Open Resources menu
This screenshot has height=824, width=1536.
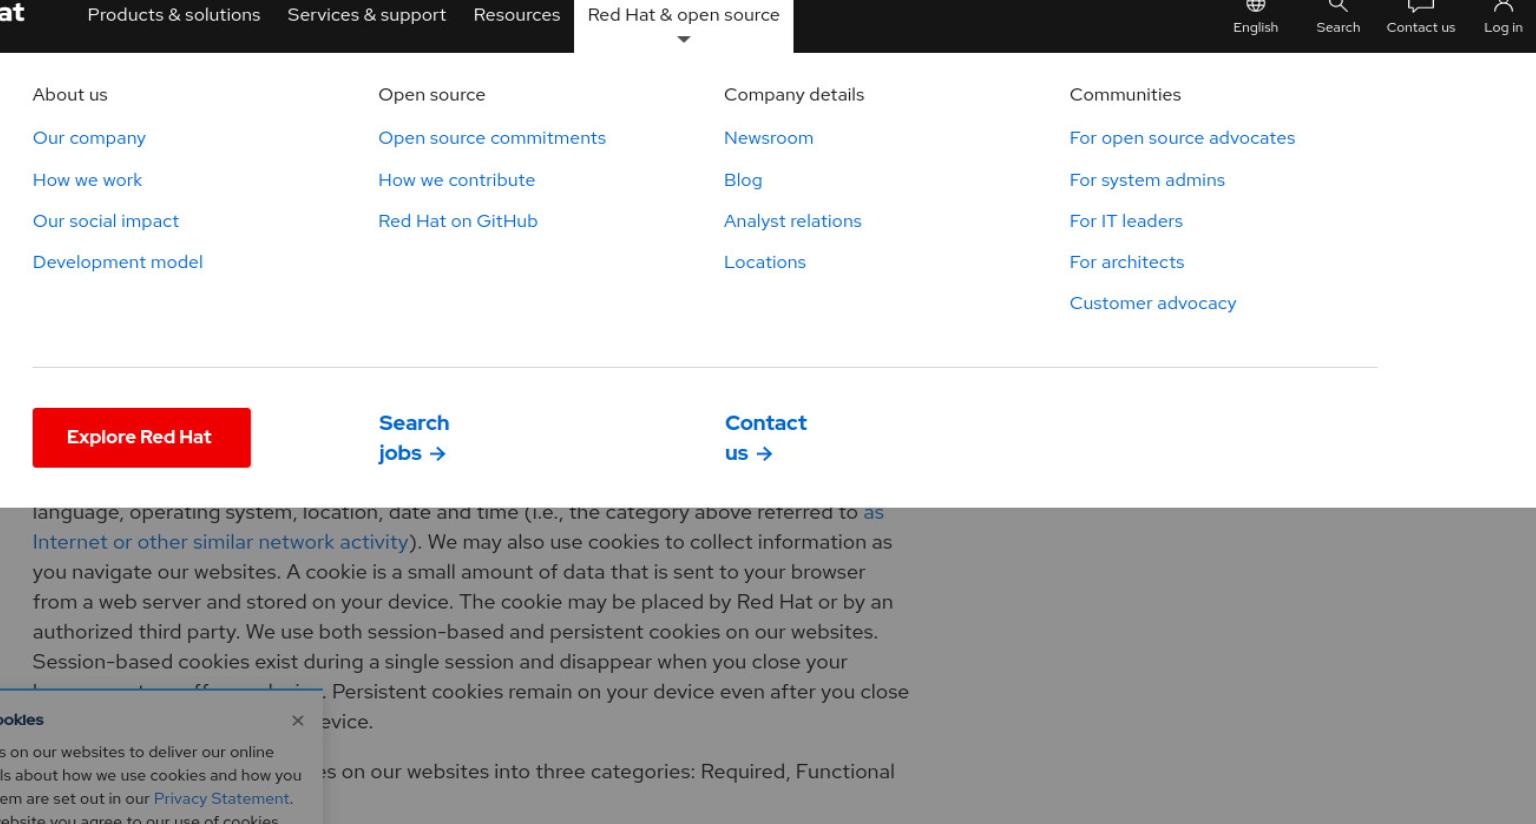[517, 15]
